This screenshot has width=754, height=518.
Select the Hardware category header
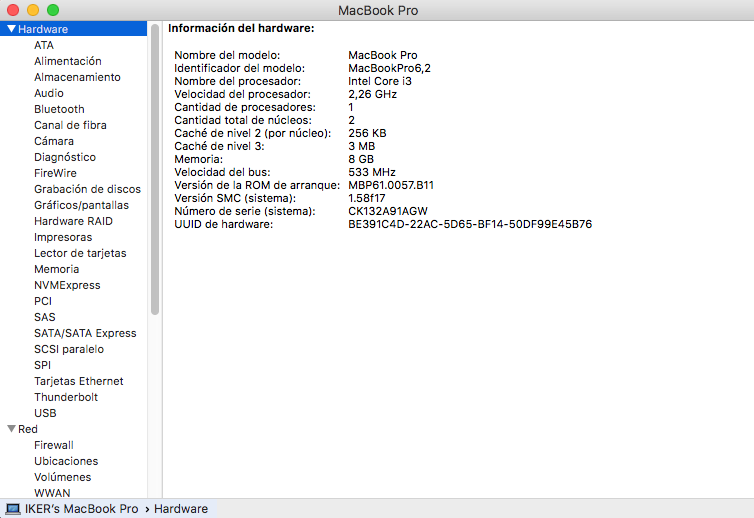tap(73, 29)
